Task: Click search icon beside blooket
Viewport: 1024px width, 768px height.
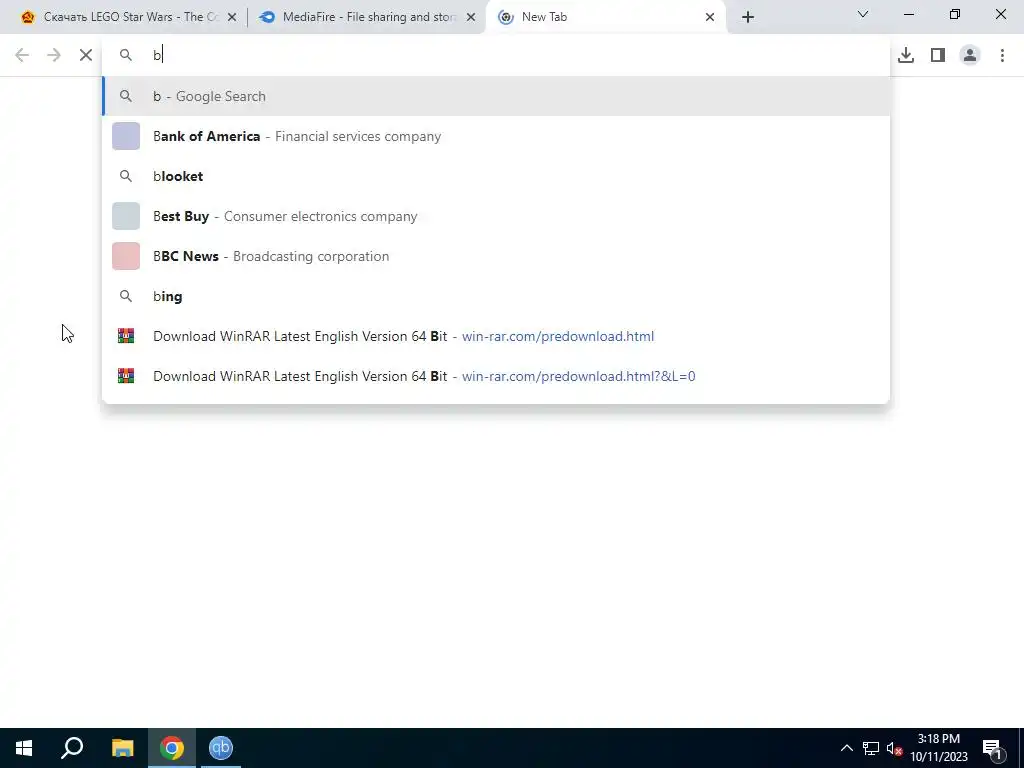Action: point(126,176)
